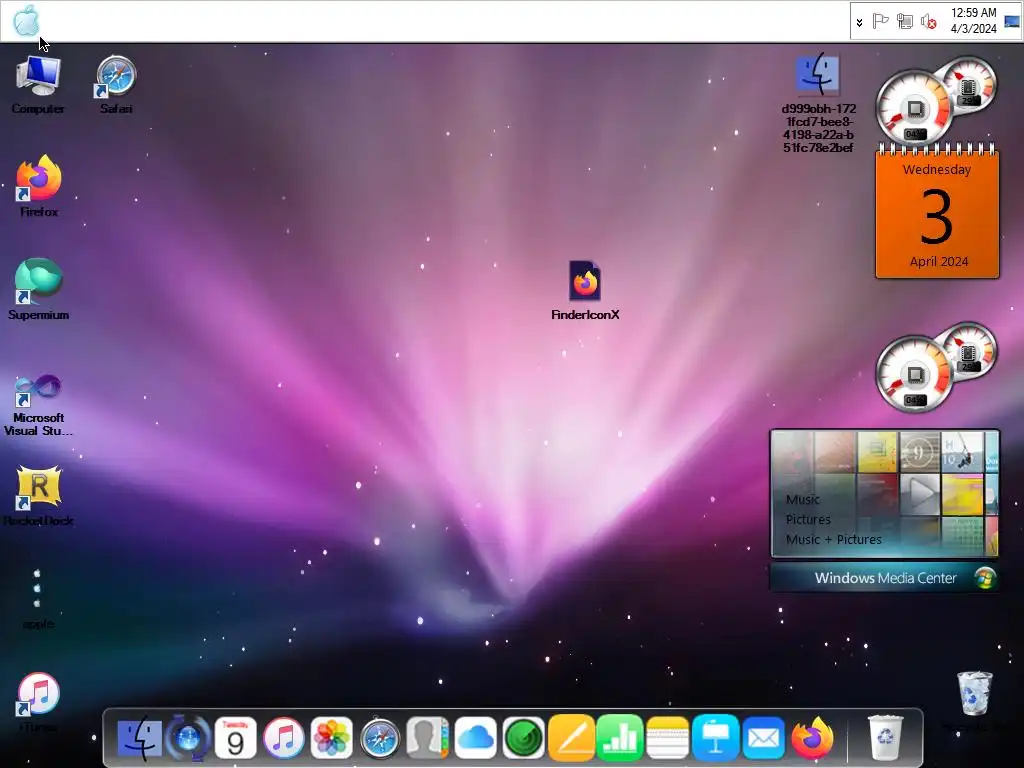Launch Safari compass icon in the dock

point(379,738)
